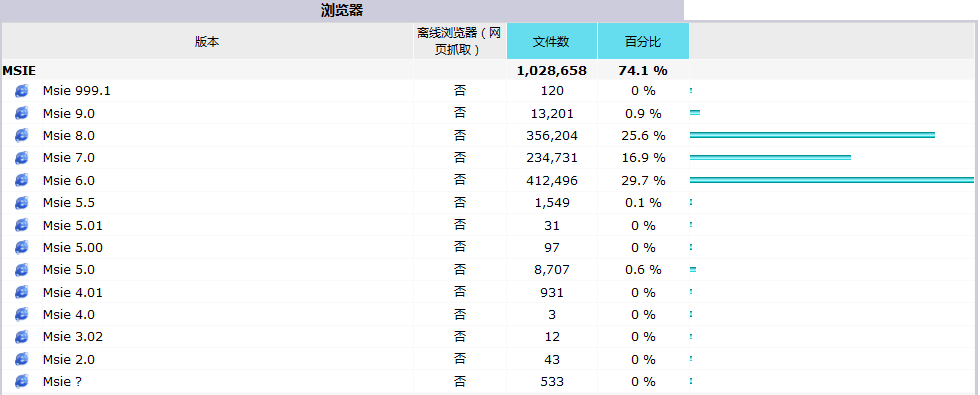Viewport: 980px width, 395px height.
Task: Click the IE icon beside Msie 999.1
Action: pyautogui.click(x=22, y=91)
